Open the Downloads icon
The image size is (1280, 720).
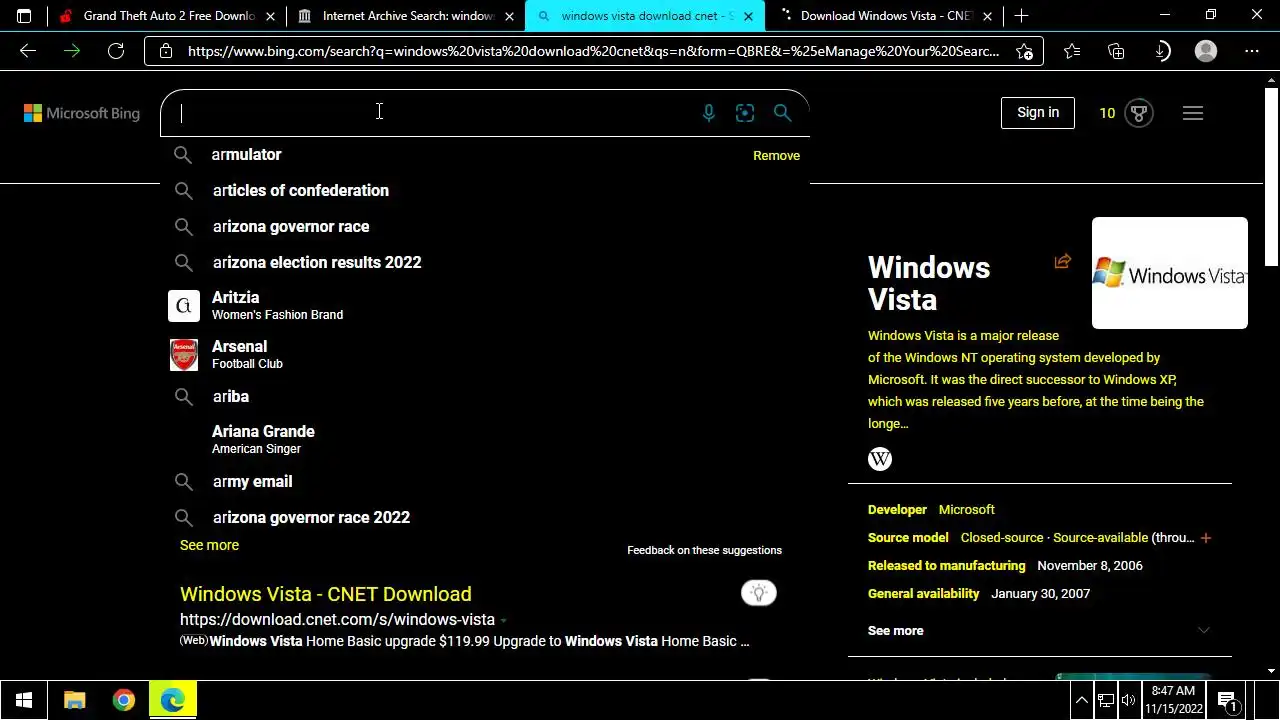pos(1162,51)
